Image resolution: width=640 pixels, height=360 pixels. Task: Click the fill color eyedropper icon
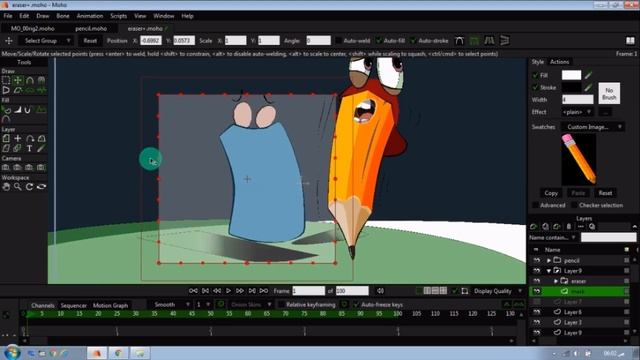[588, 75]
